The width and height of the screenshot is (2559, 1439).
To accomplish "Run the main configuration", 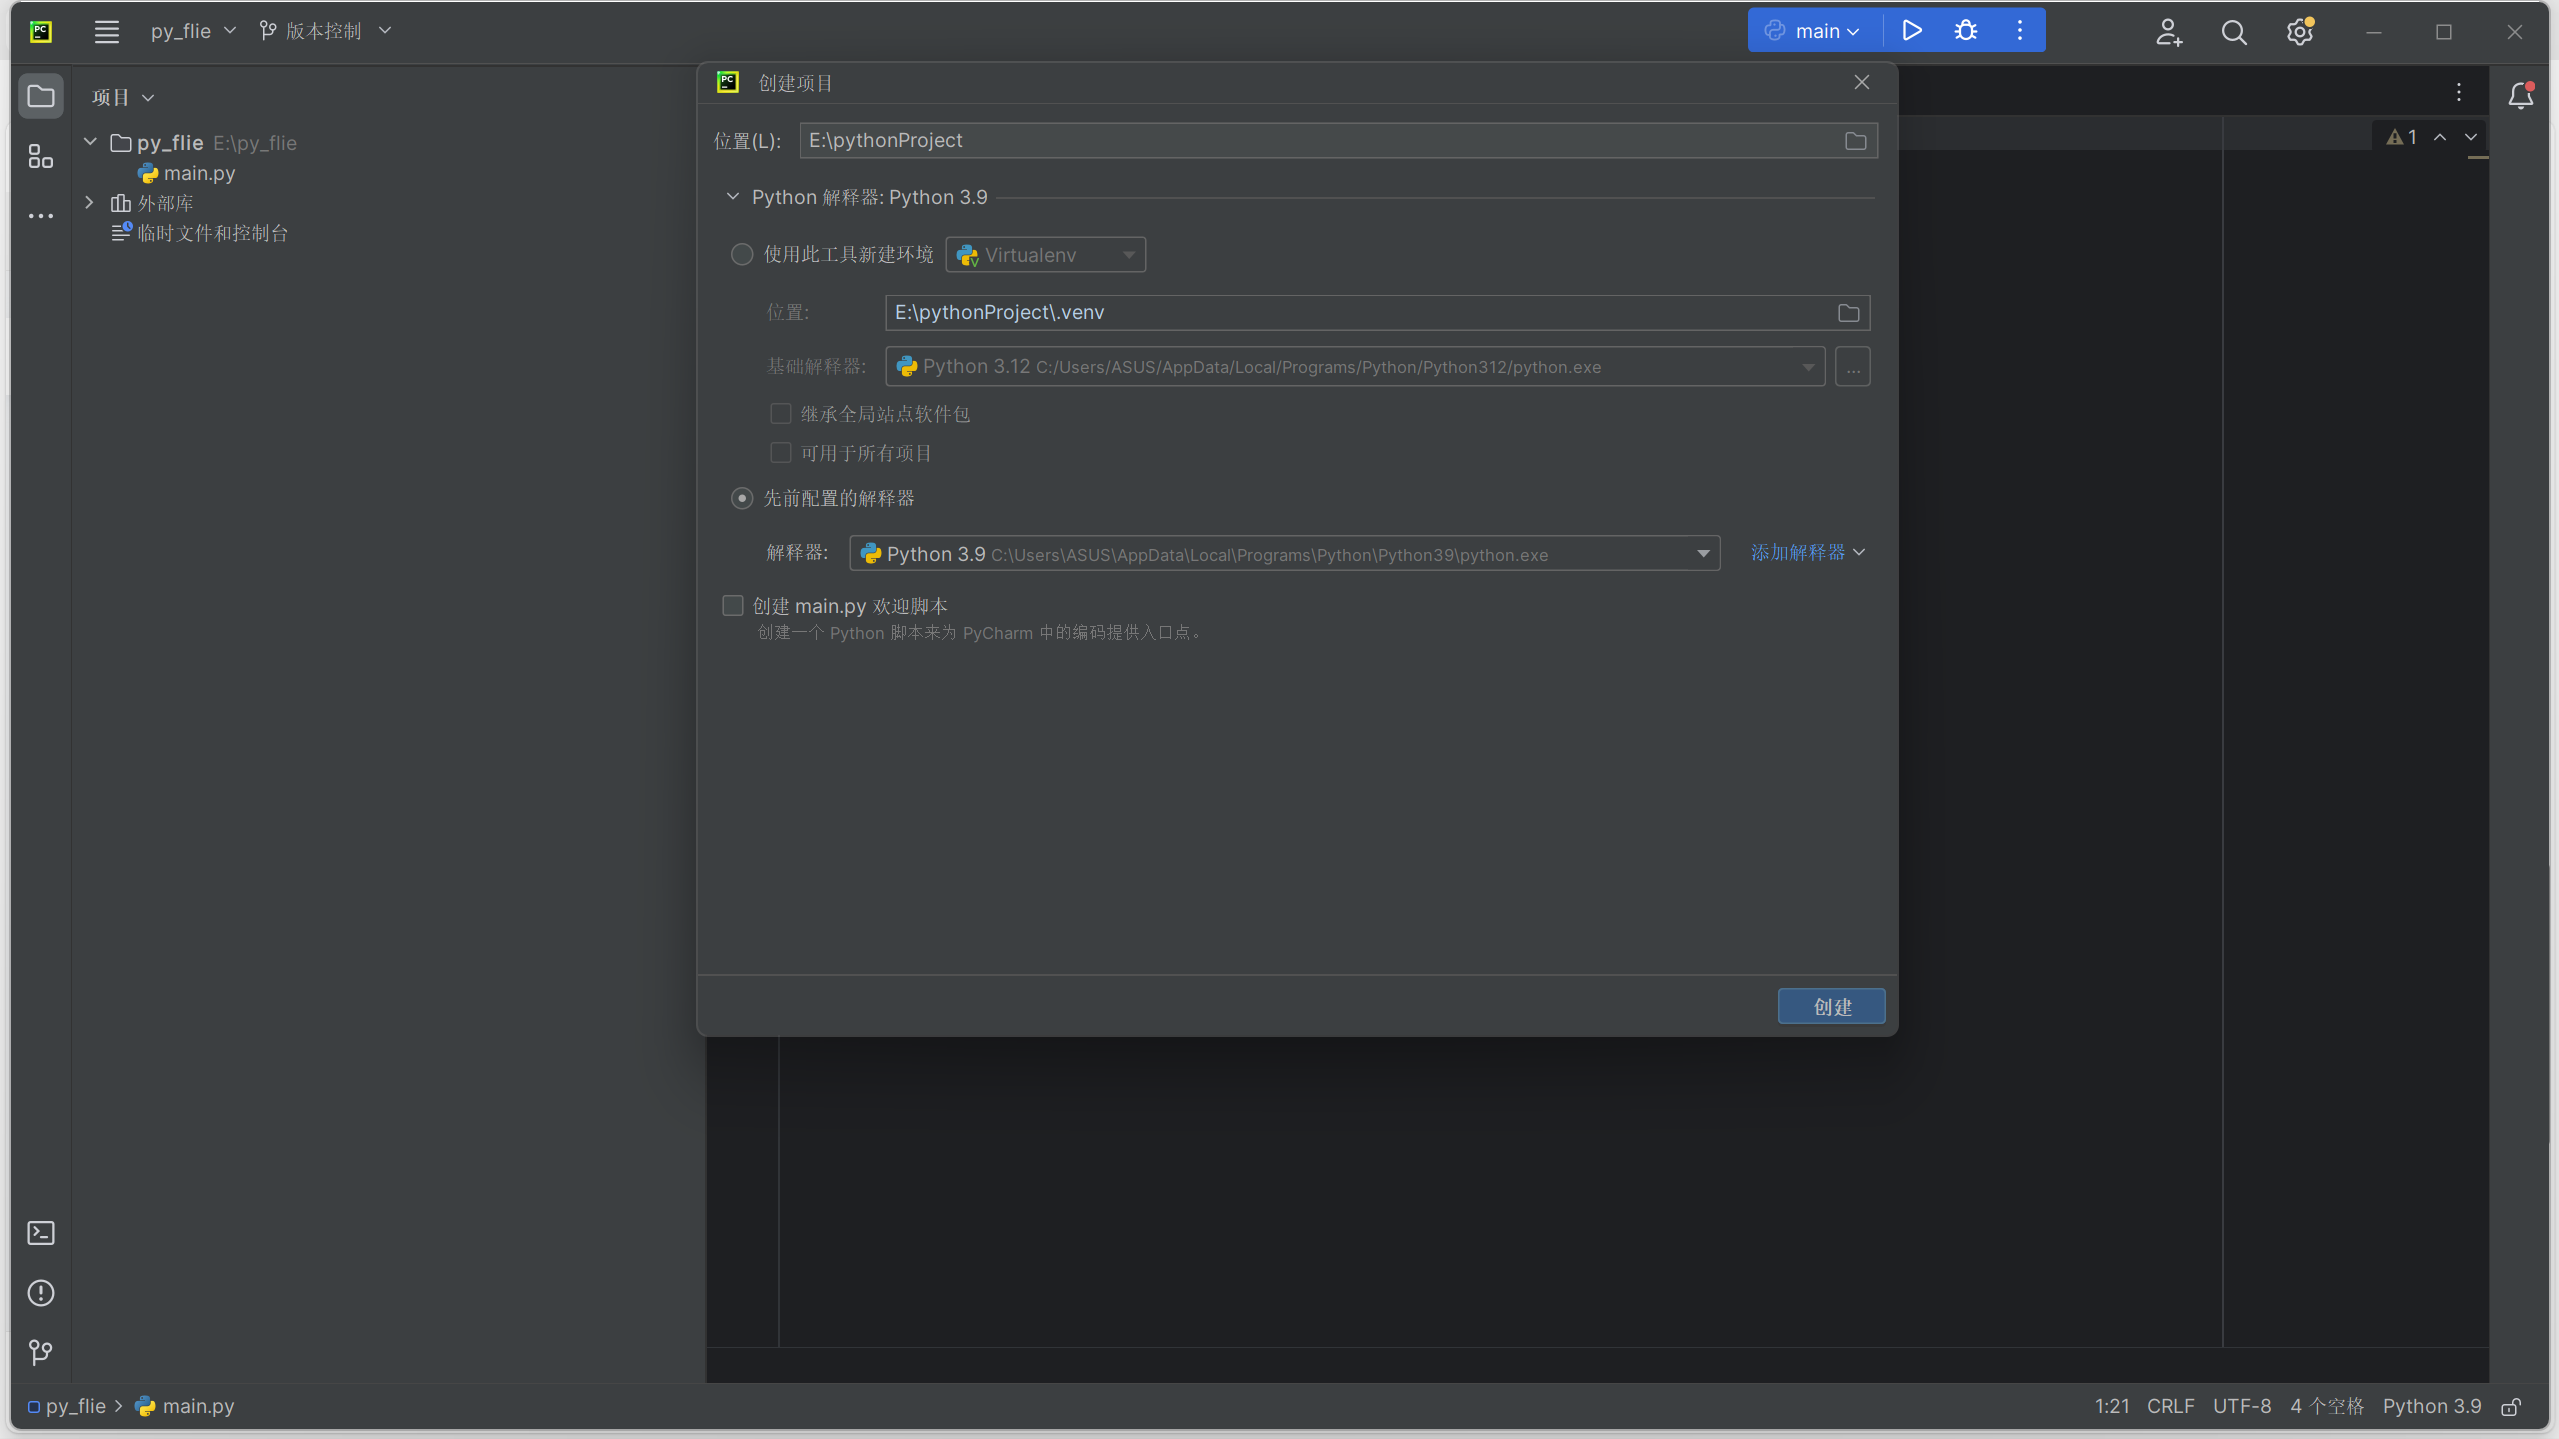I will pos(1910,30).
